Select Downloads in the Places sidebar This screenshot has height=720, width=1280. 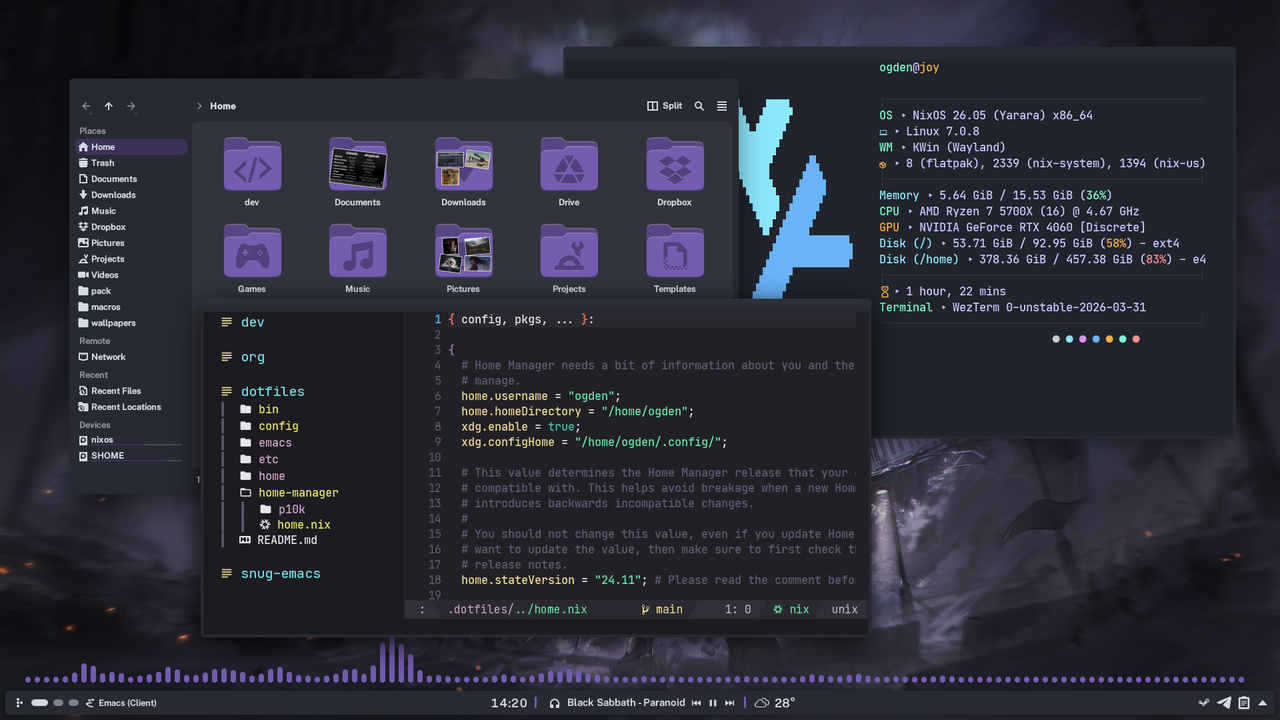click(x=131, y=195)
